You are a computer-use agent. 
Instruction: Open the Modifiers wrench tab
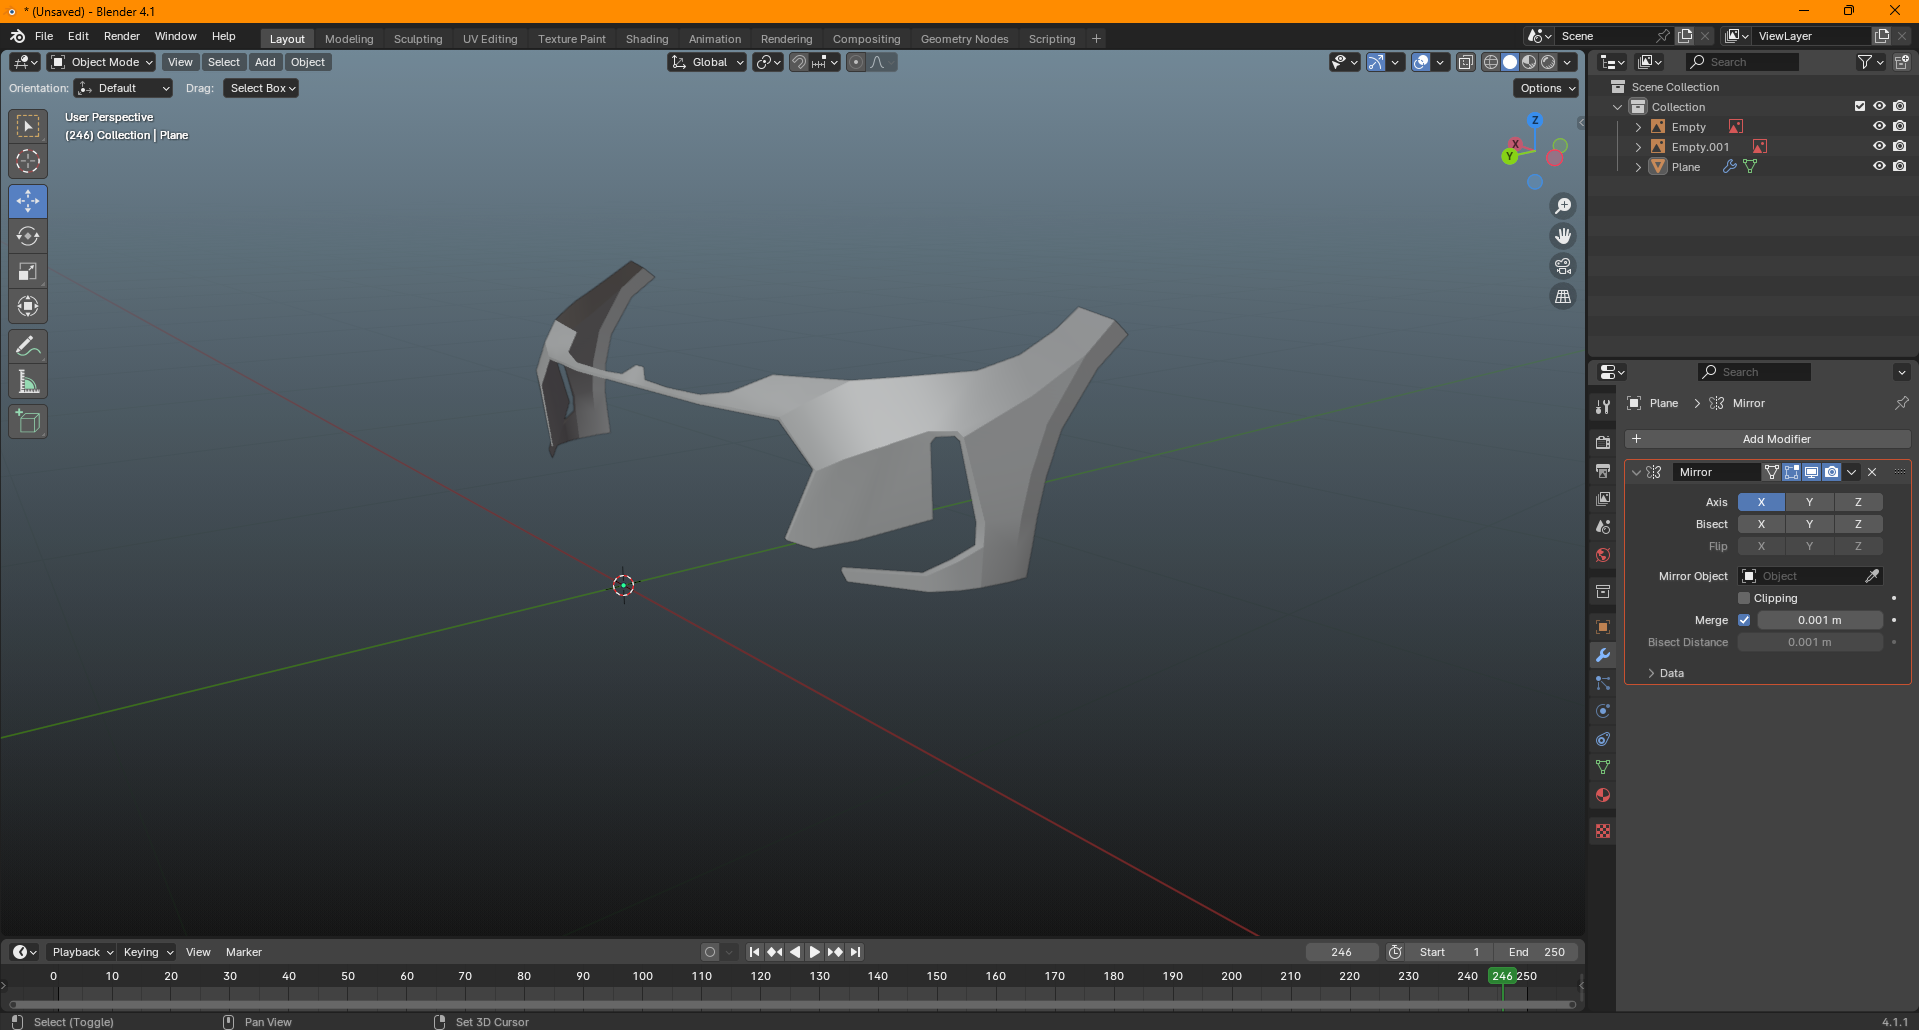[x=1603, y=655]
